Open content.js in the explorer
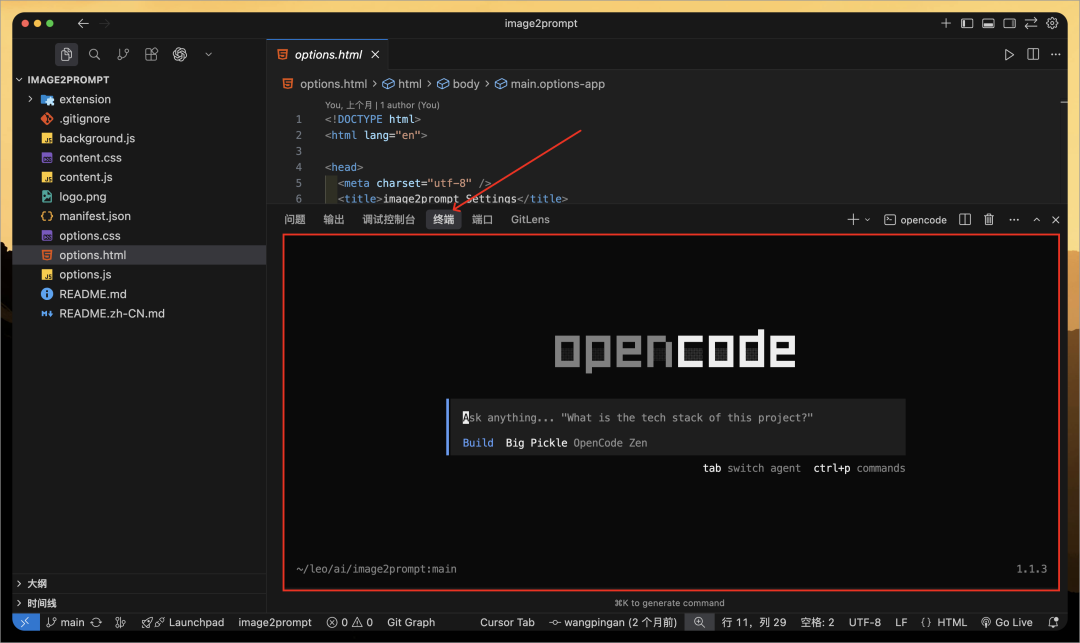The width and height of the screenshot is (1080, 643). coord(85,177)
